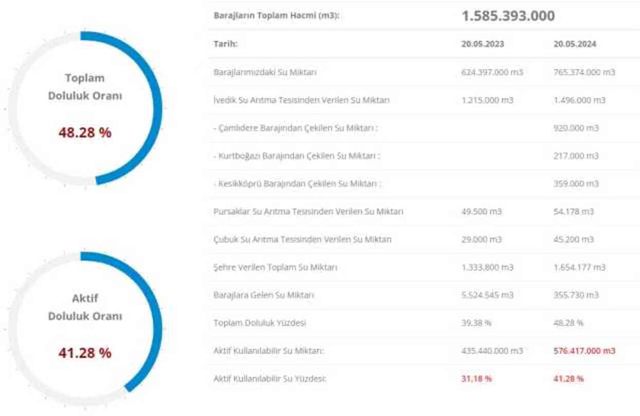Click the 49.500 m3 cell

point(481,211)
